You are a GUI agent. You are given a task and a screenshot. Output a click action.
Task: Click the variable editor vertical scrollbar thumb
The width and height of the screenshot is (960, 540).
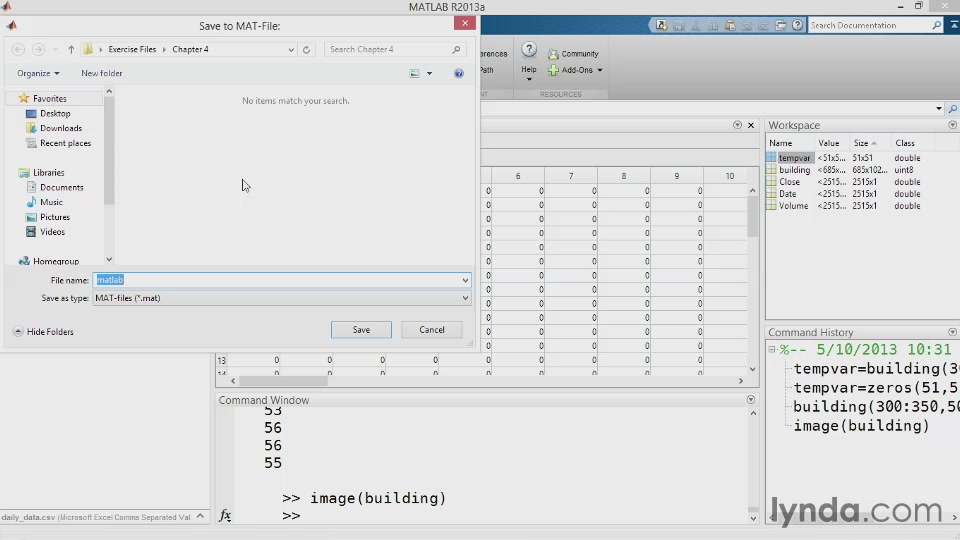point(752,217)
